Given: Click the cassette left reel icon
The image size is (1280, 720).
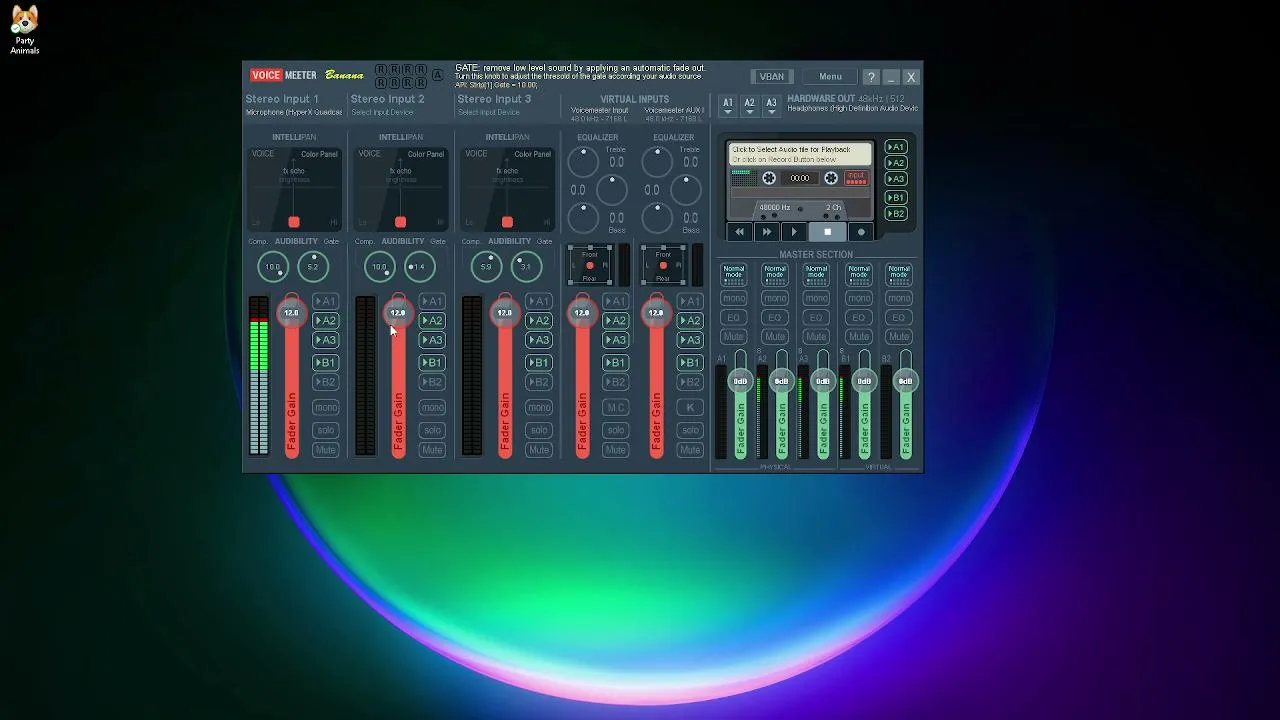Looking at the screenshot, I should pyautogui.click(x=769, y=178).
